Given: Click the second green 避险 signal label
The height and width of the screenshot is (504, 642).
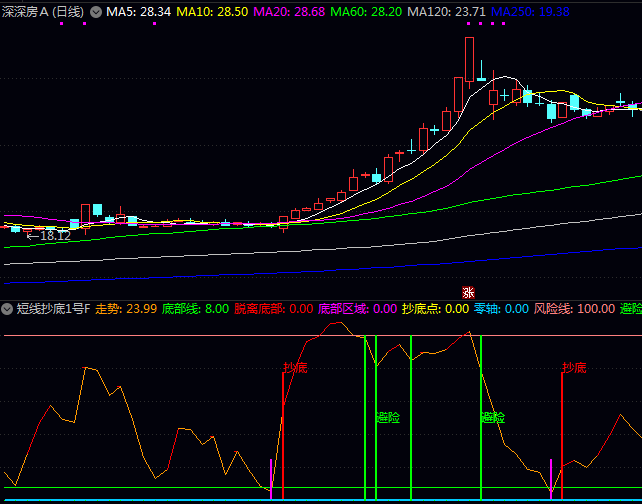Looking at the screenshot, I should tap(492, 417).
